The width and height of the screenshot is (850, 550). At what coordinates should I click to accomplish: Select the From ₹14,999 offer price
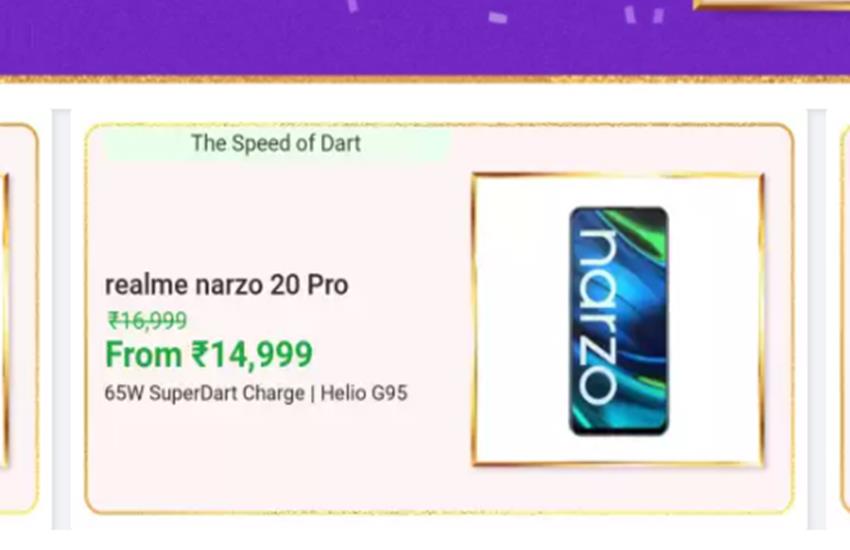(x=209, y=354)
